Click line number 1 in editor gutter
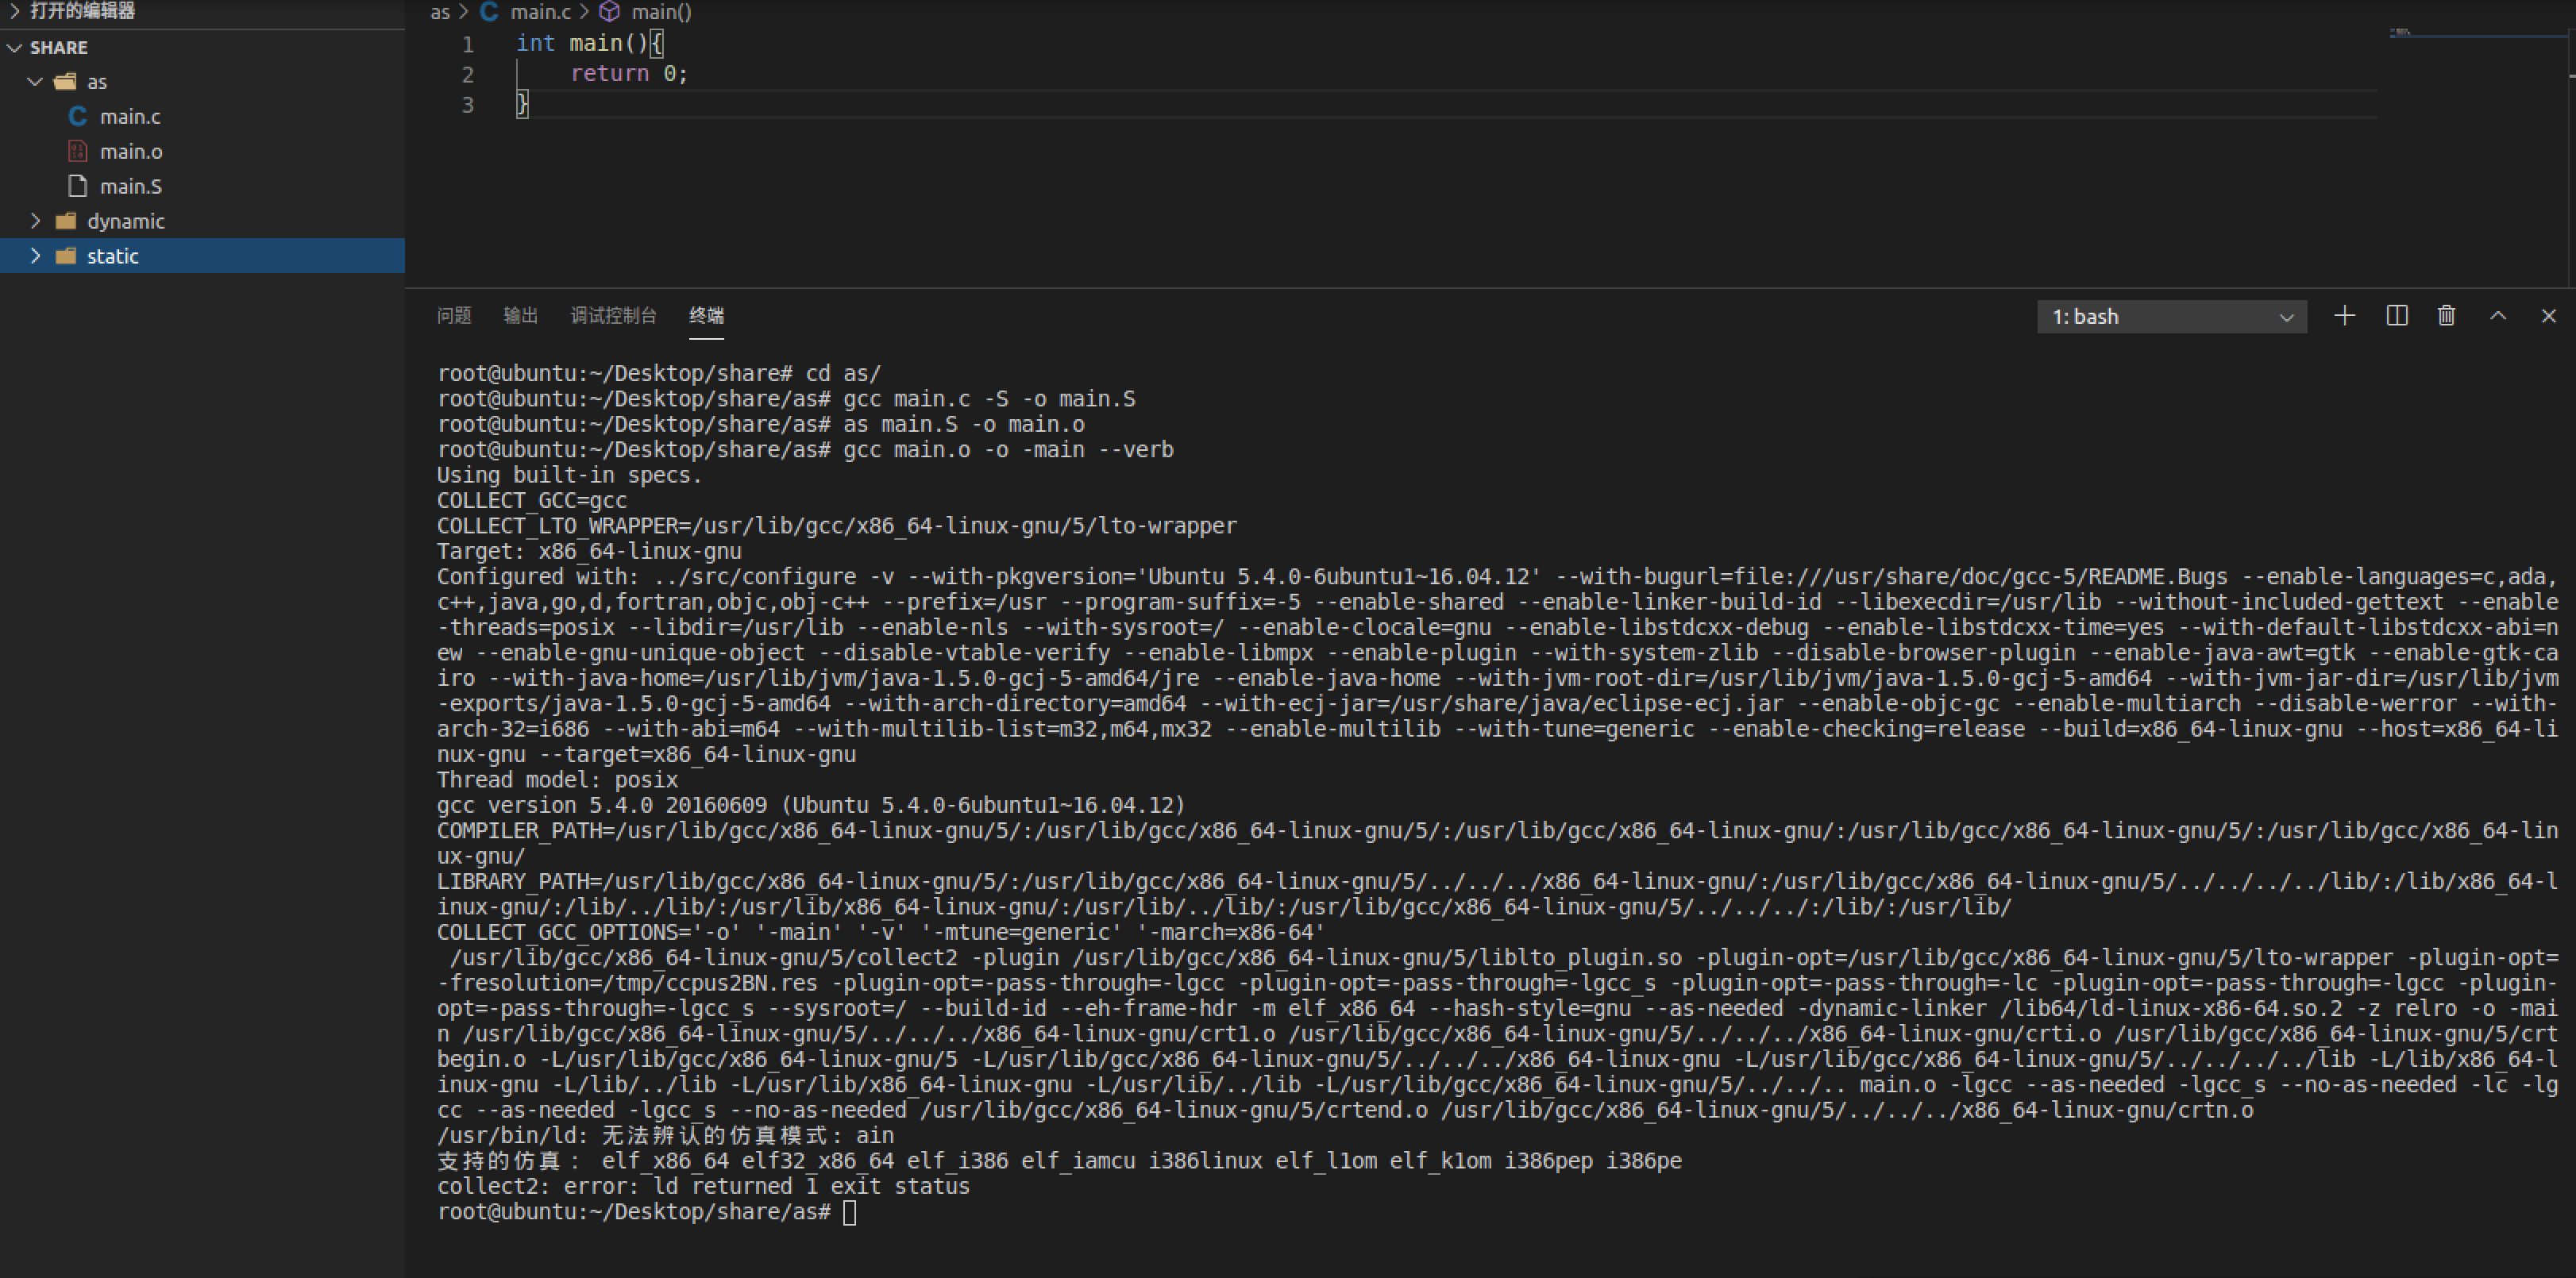The width and height of the screenshot is (2576, 1278). [467, 44]
